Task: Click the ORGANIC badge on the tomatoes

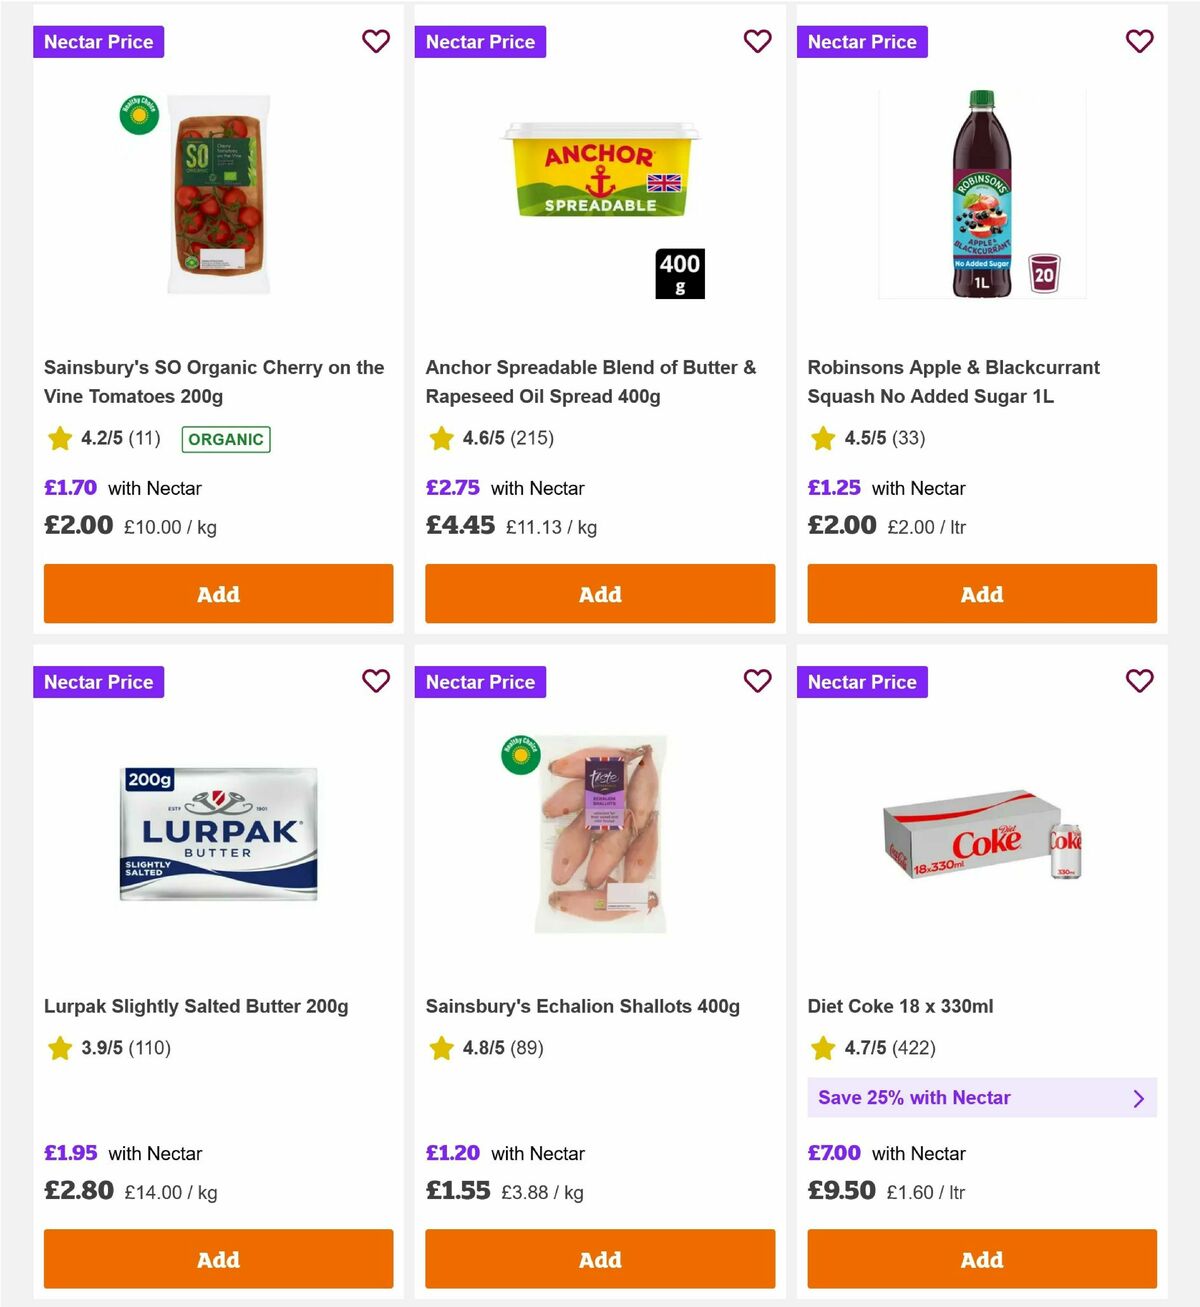Action: click(225, 439)
